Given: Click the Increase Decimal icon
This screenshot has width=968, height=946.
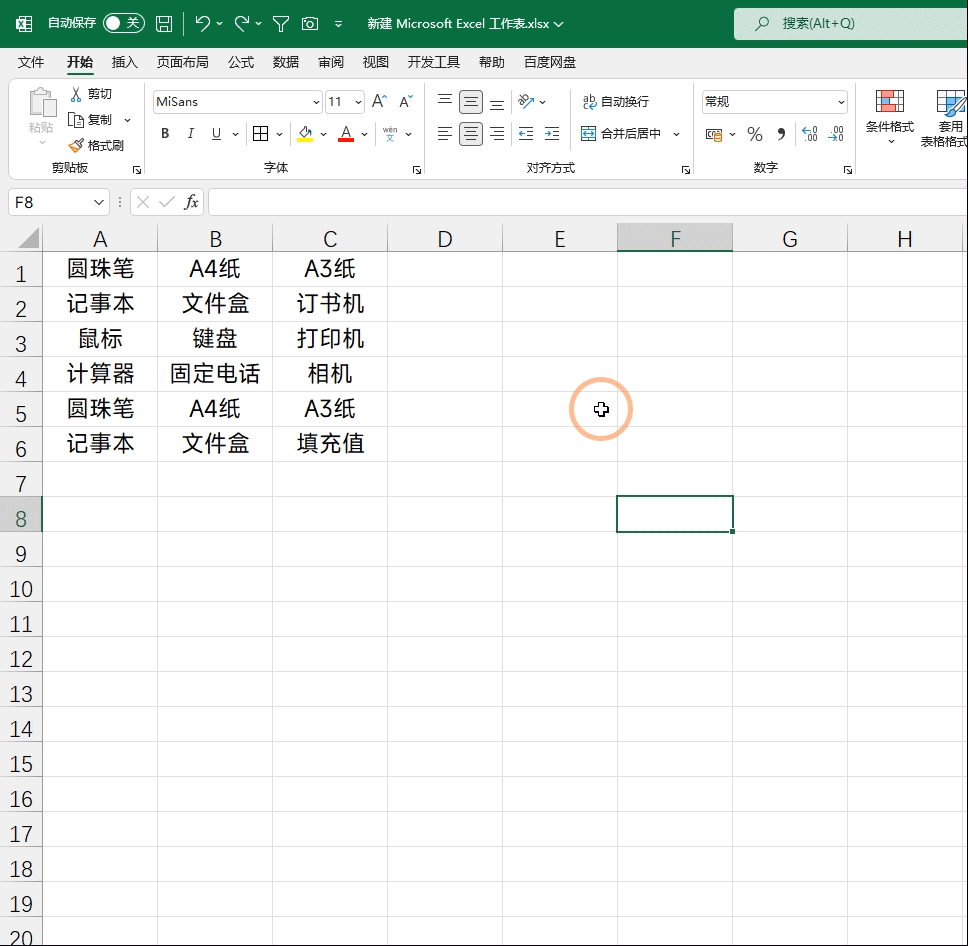Looking at the screenshot, I should [809, 133].
